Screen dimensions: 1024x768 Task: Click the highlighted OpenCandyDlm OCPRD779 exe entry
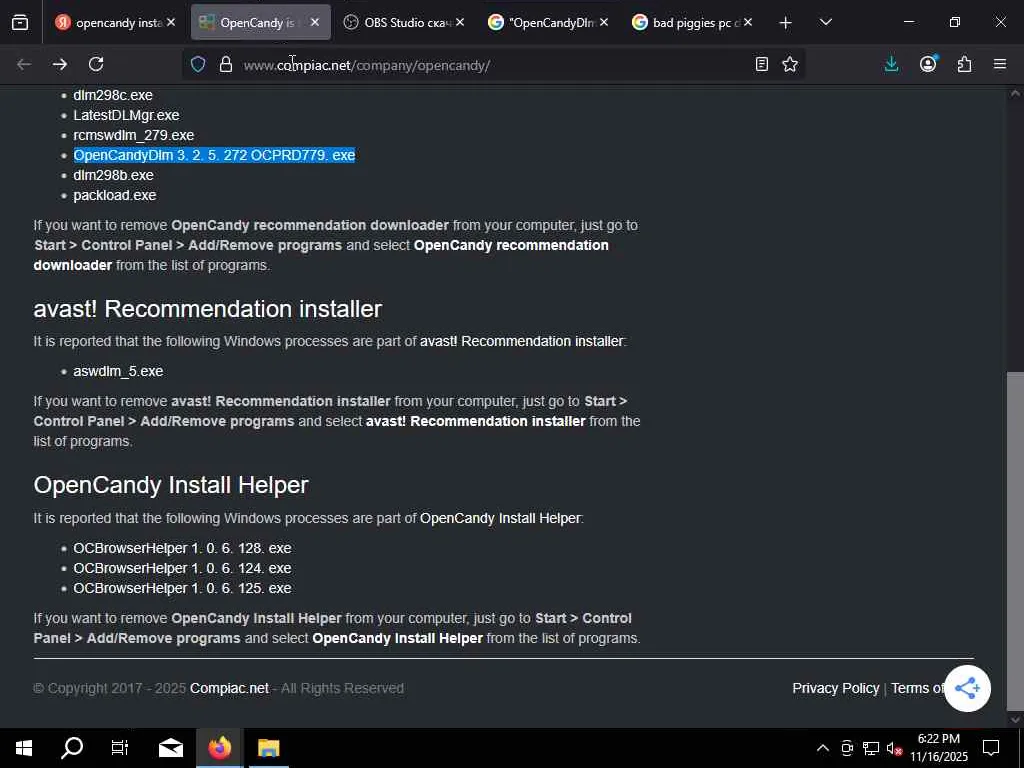[x=214, y=155]
